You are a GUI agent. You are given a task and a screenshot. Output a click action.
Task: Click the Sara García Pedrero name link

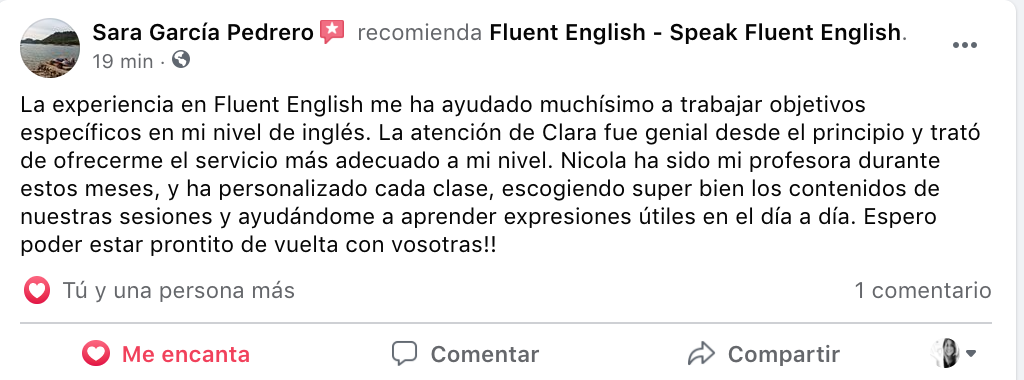pos(203,32)
